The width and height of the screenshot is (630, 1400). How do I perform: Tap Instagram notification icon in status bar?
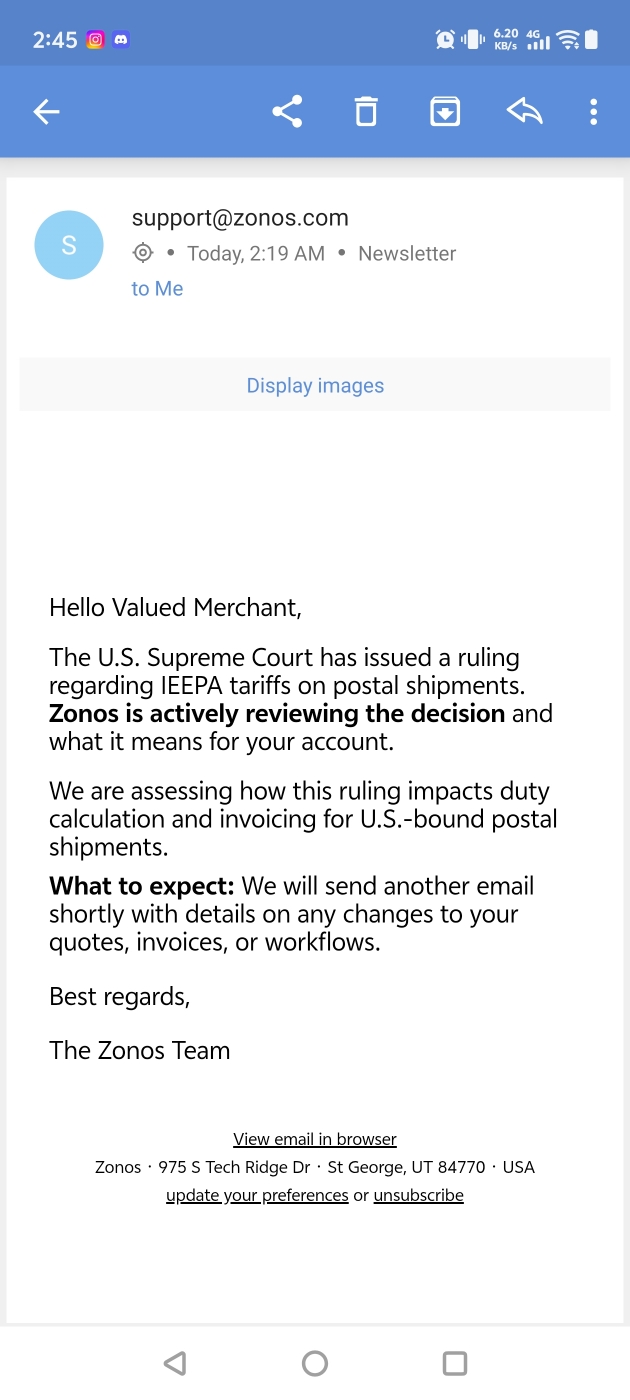(96, 40)
